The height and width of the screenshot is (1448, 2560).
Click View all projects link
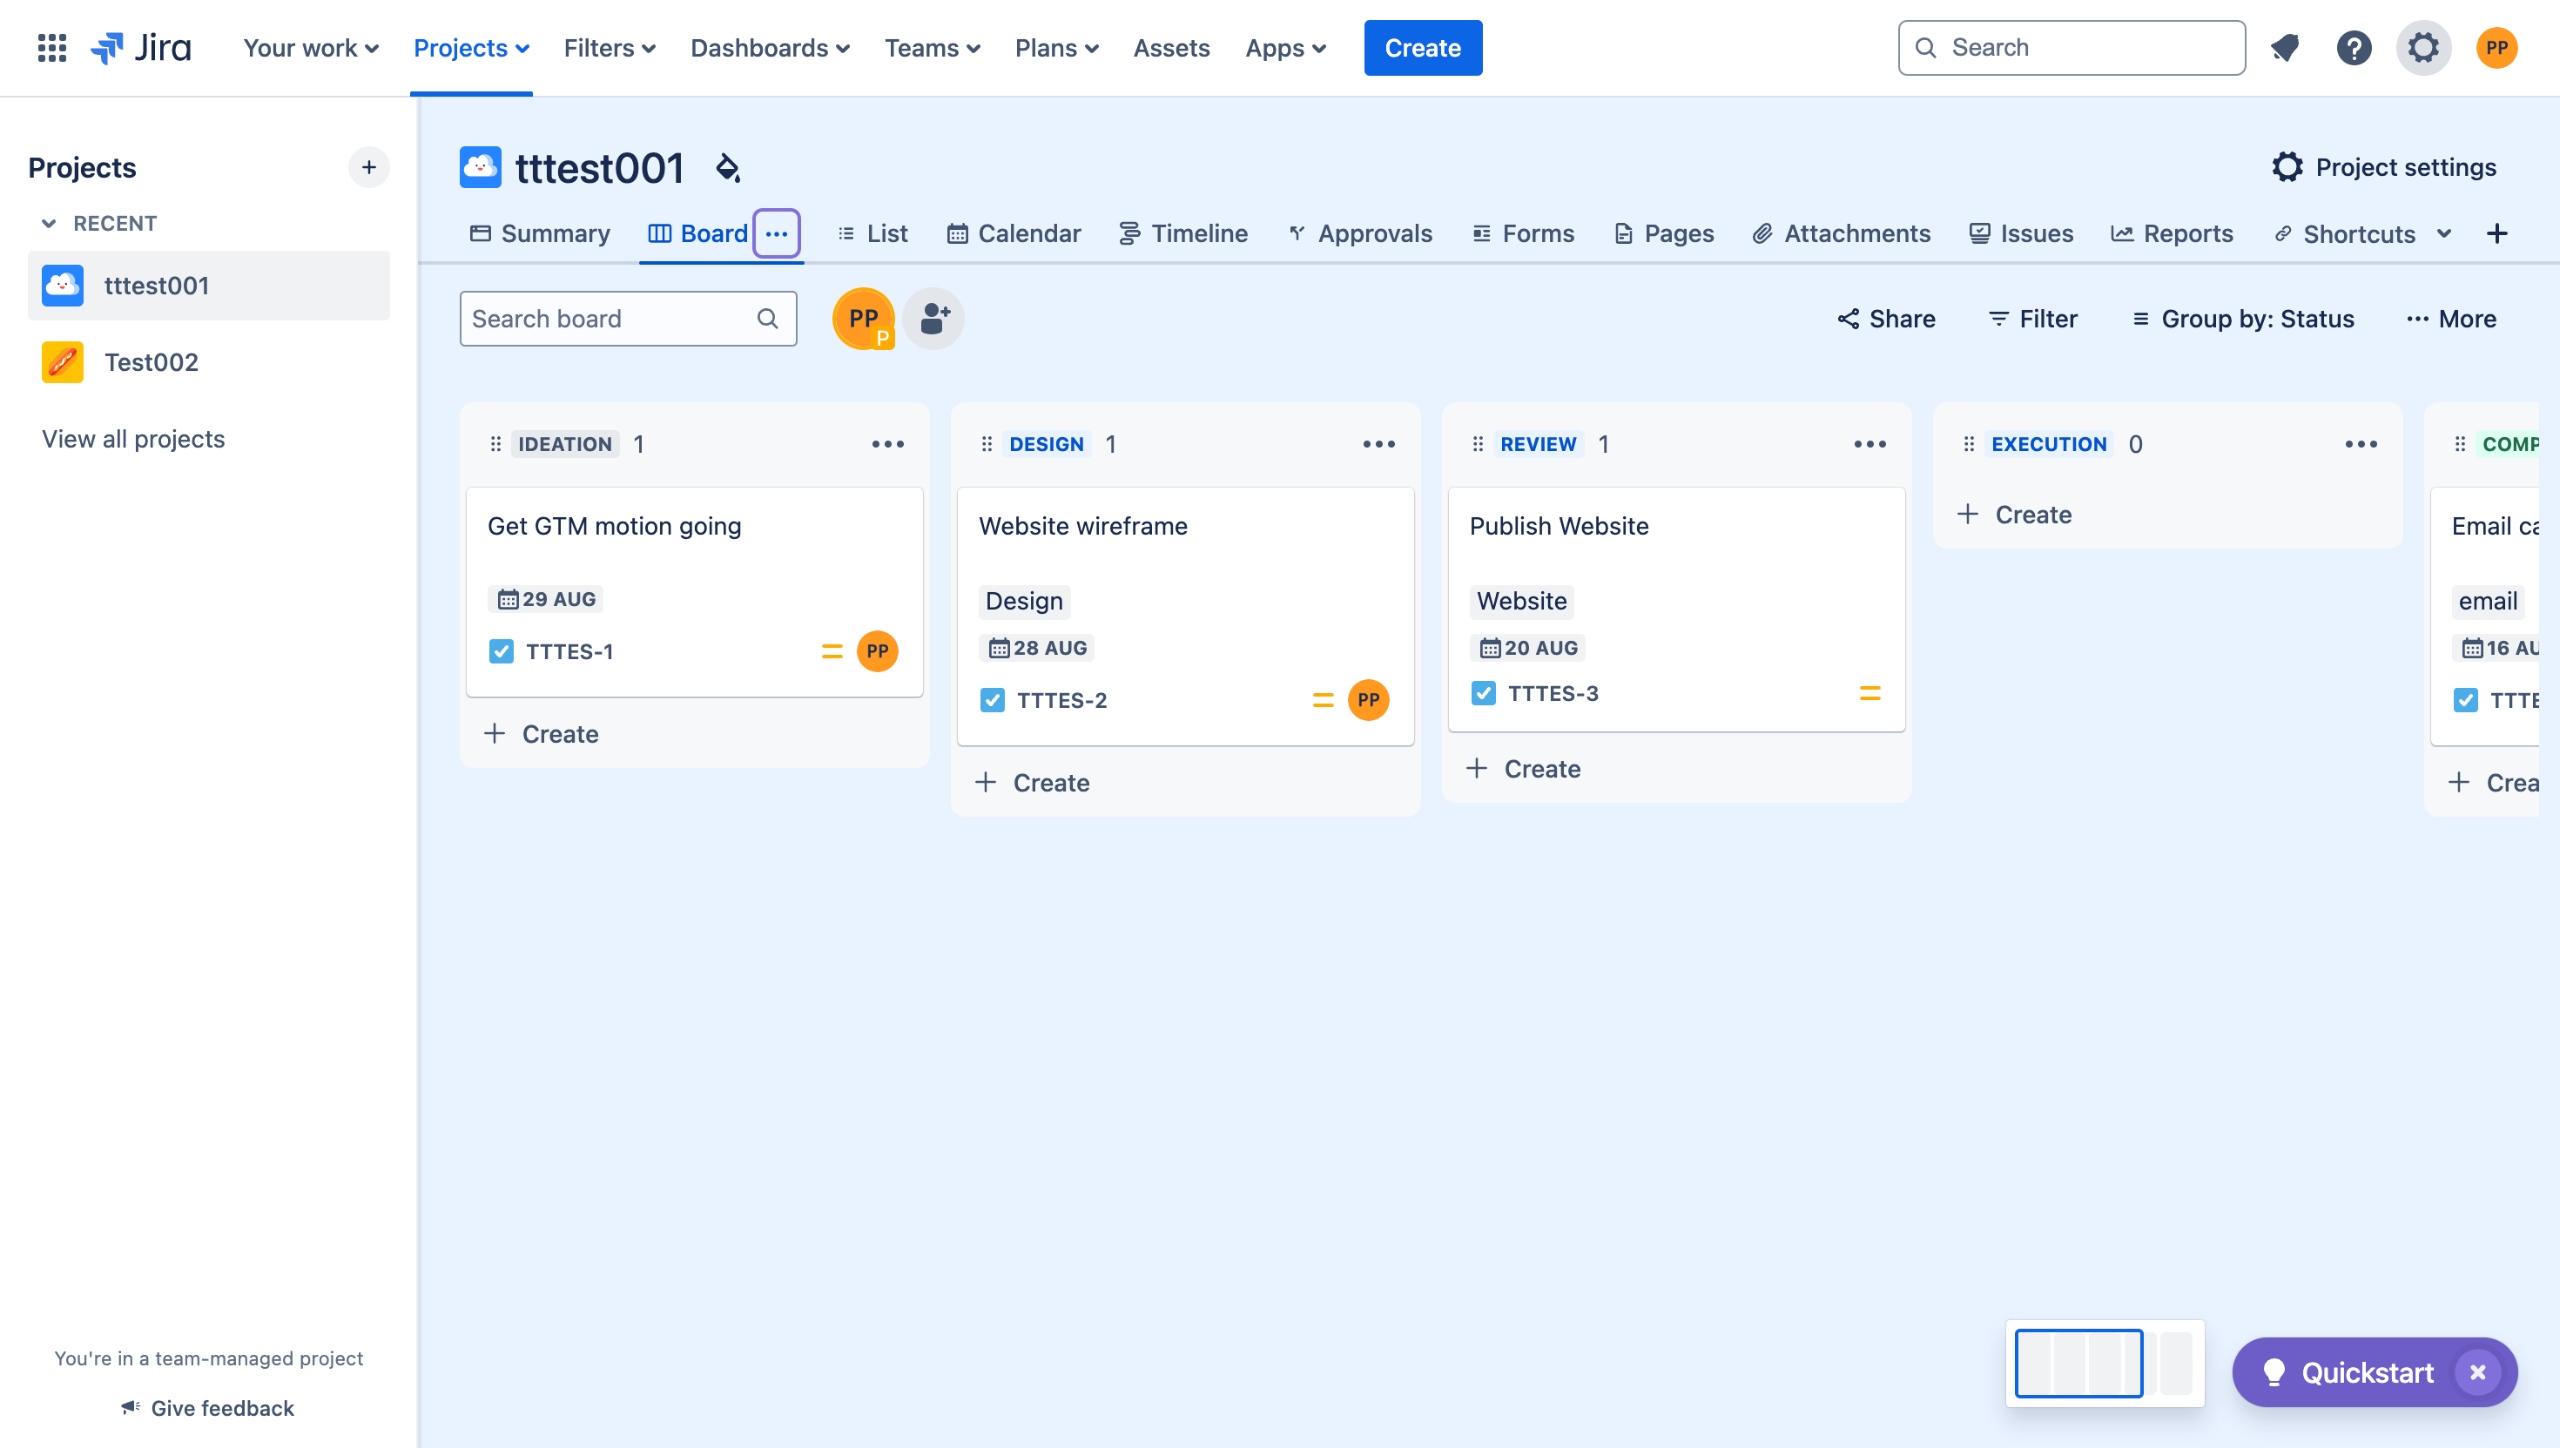tap(133, 438)
